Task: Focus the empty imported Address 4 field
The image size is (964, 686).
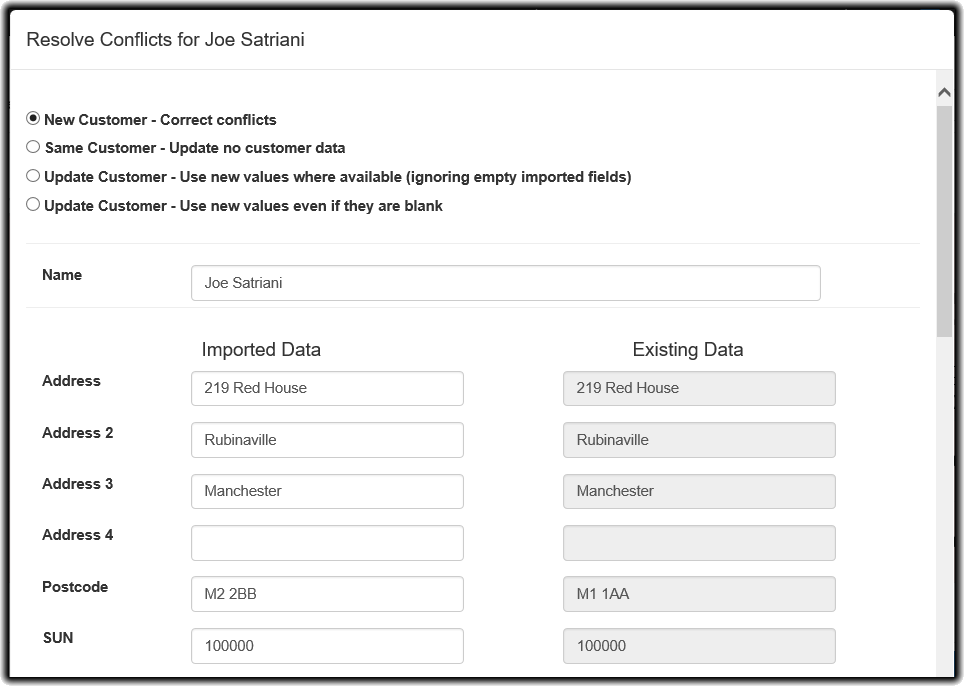Action: [x=327, y=543]
